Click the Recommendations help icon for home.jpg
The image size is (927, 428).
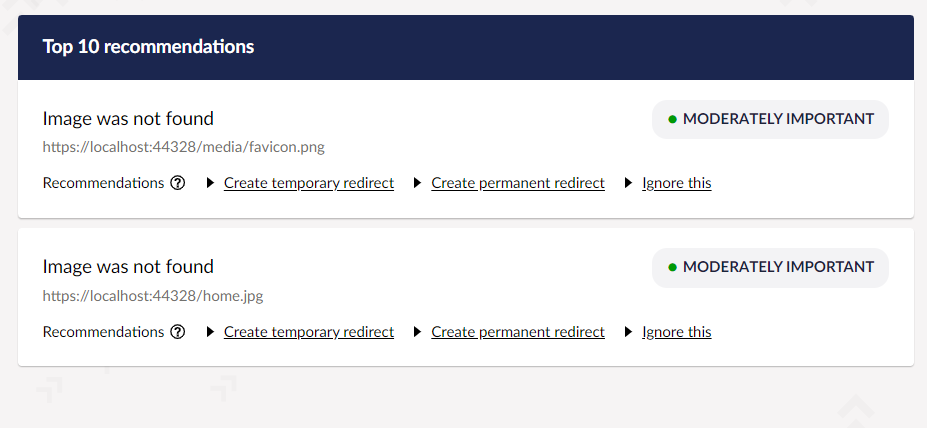tap(178, 332)
